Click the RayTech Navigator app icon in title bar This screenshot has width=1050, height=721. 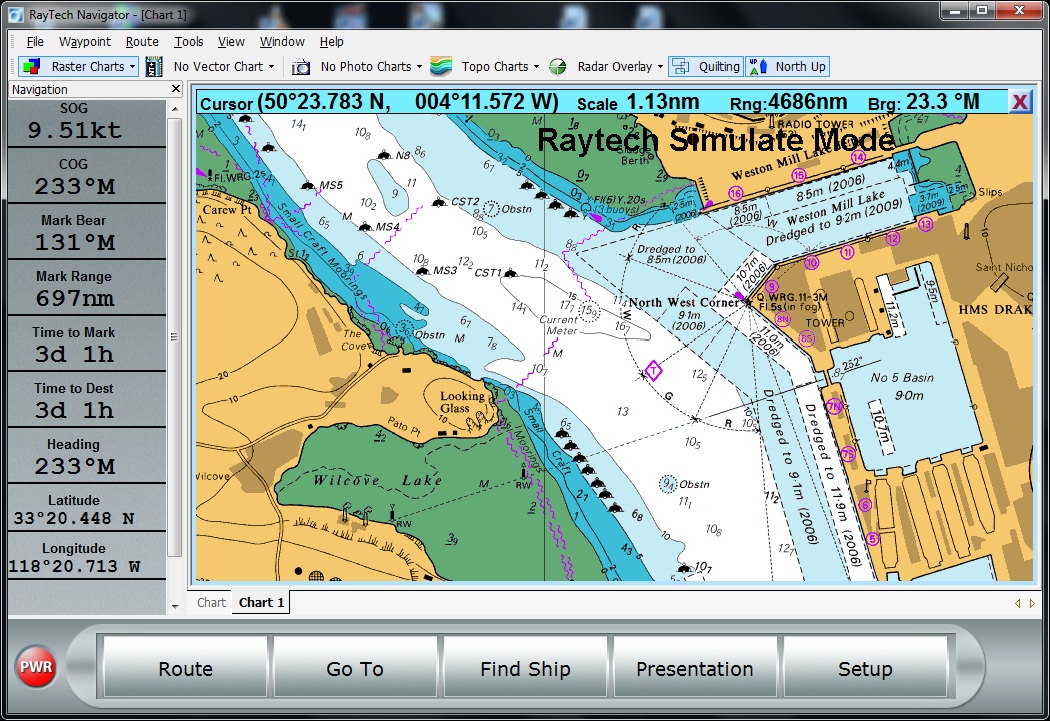[15, 14]
